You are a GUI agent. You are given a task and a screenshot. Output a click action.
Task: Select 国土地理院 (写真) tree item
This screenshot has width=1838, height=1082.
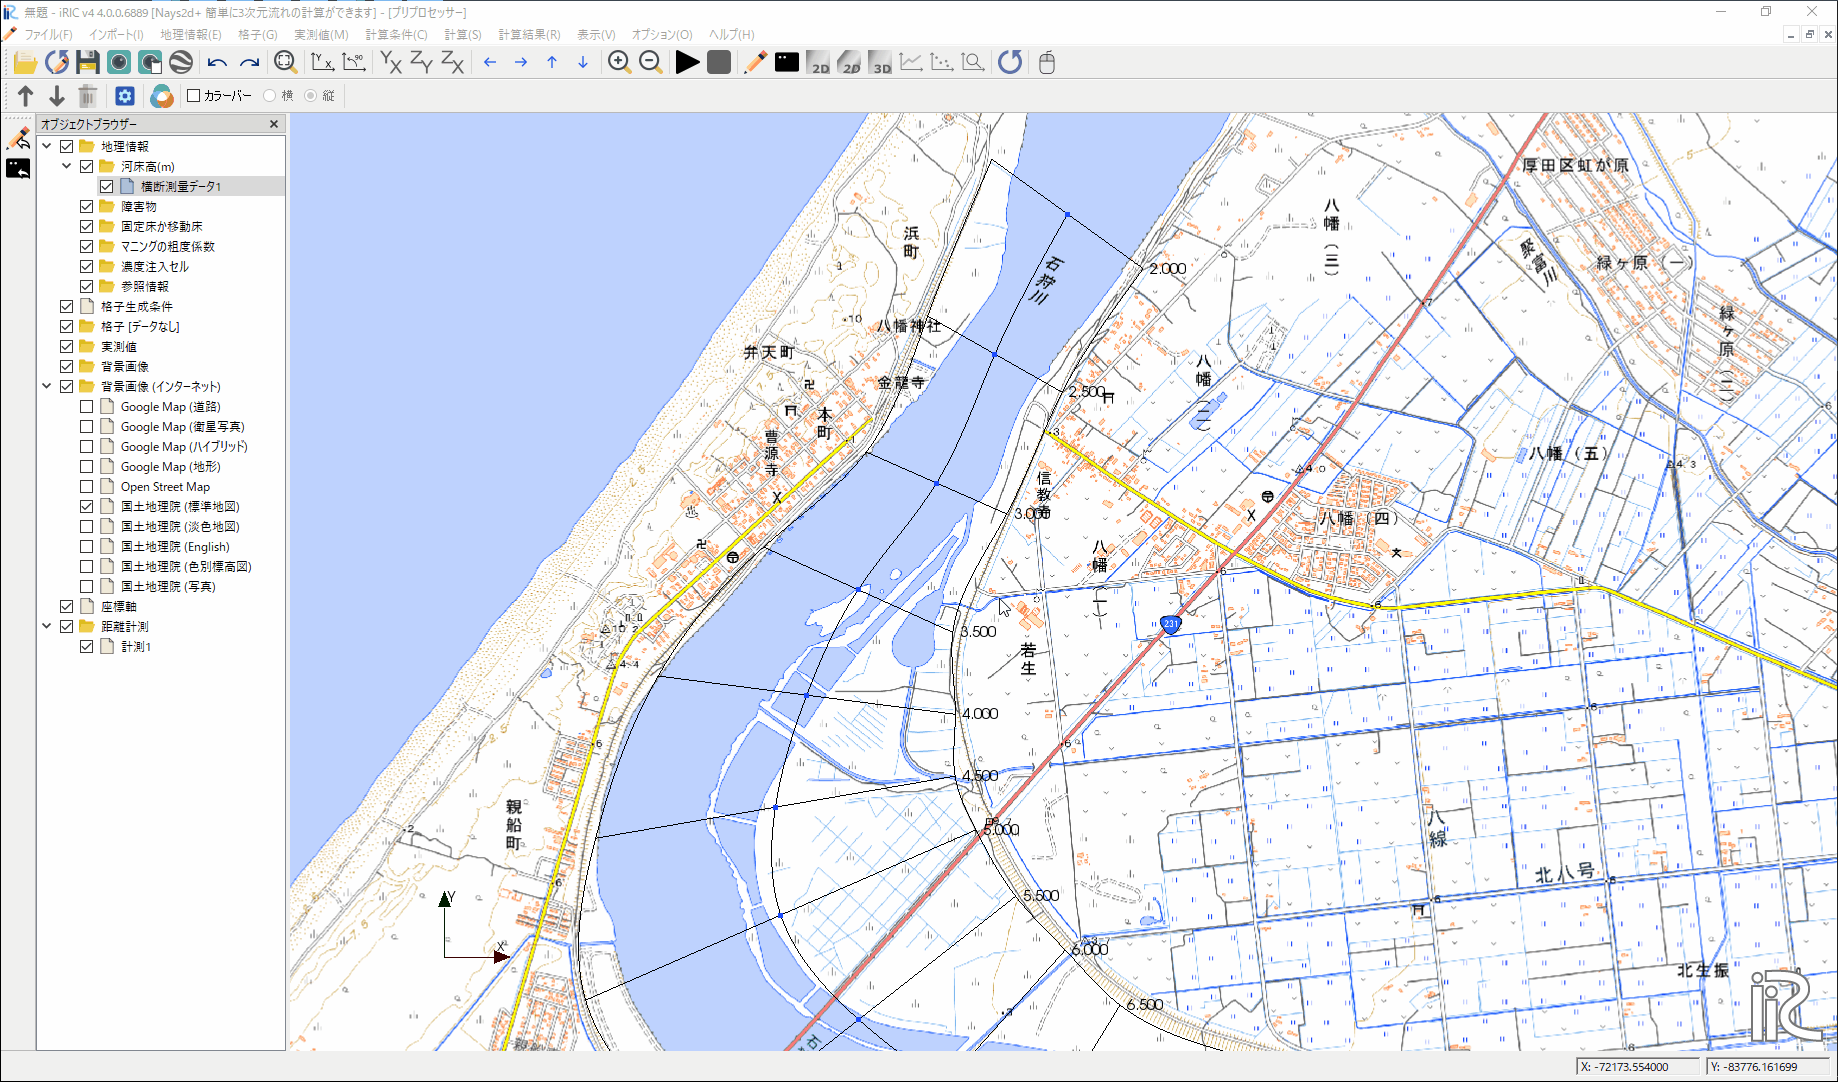pyautogui.click(x=168, y=586)
